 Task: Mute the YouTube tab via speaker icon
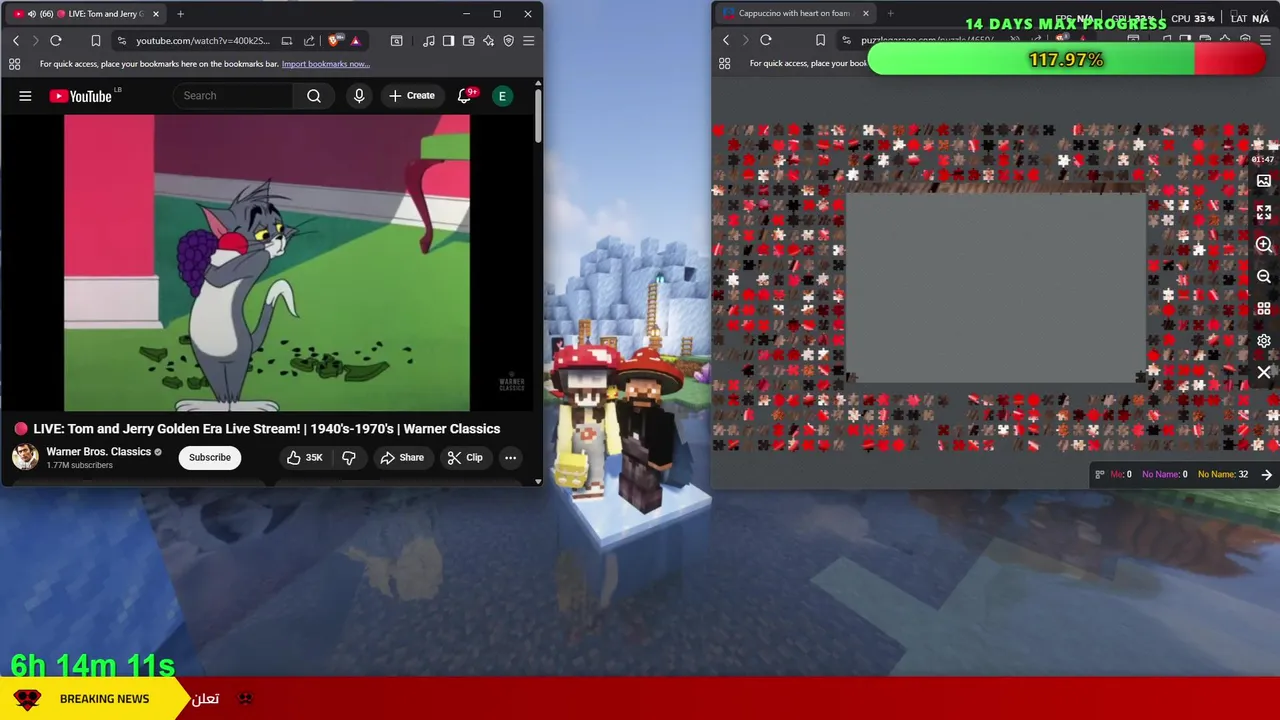pyautogui.click(x=31, y=14)
